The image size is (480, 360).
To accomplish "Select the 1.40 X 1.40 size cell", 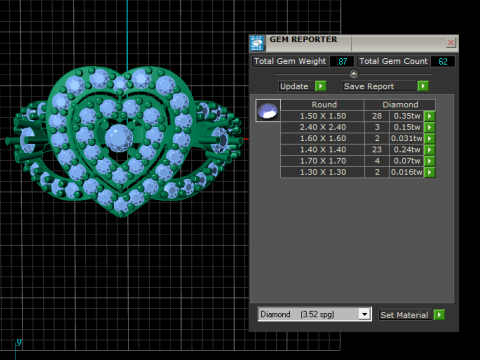I will pos(322,150).
